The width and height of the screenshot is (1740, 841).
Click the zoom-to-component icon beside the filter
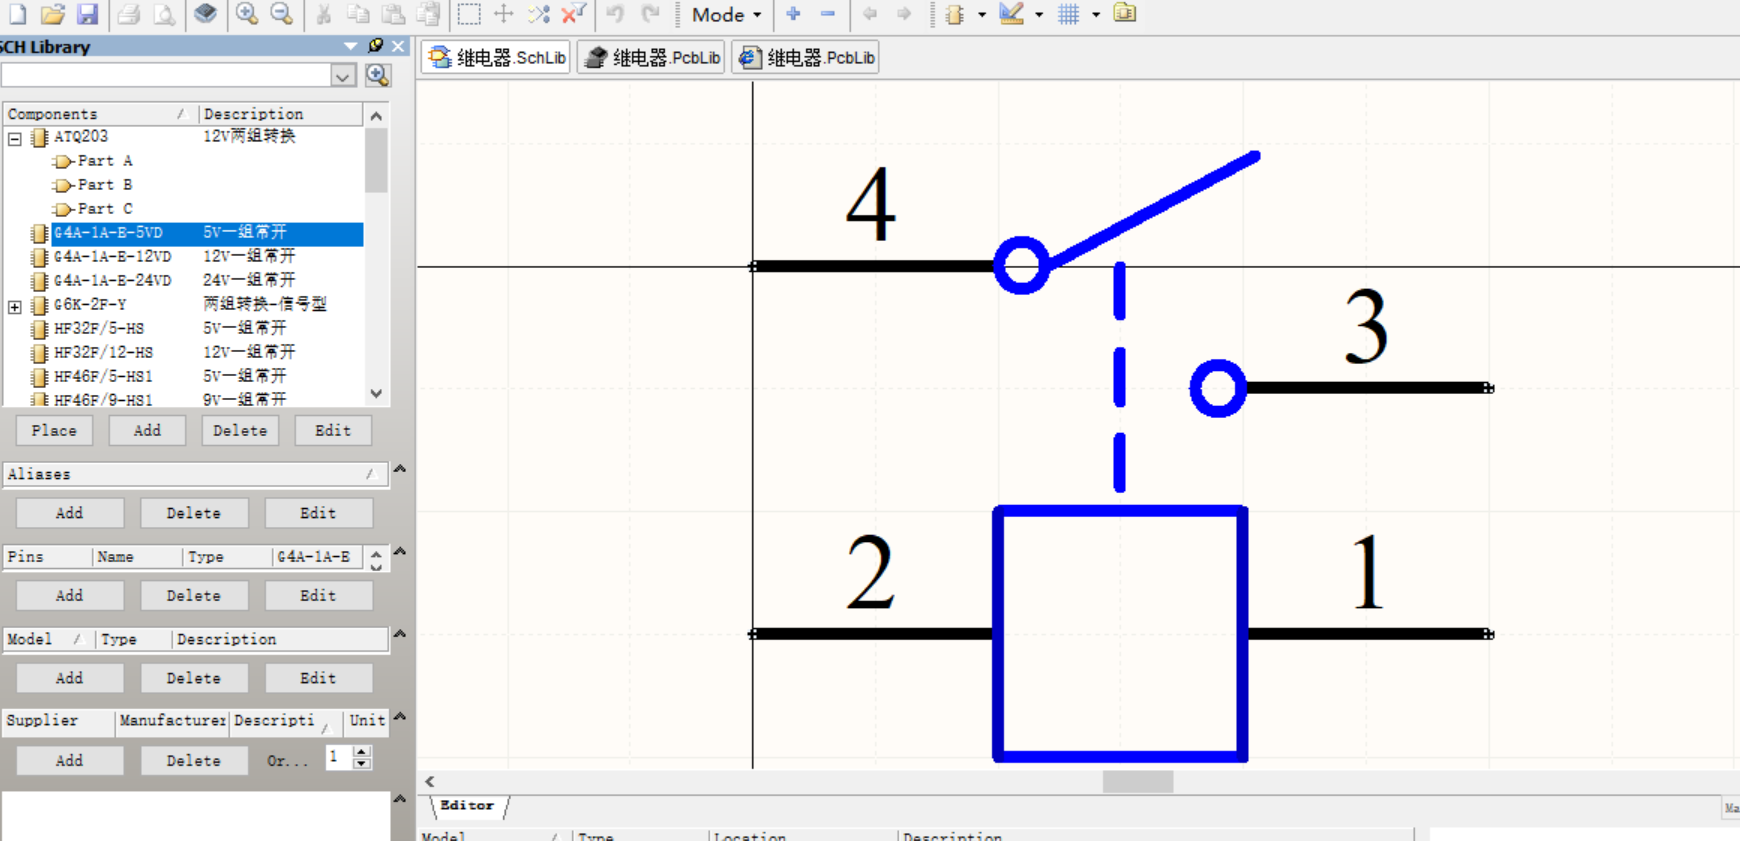pos(377,75)
